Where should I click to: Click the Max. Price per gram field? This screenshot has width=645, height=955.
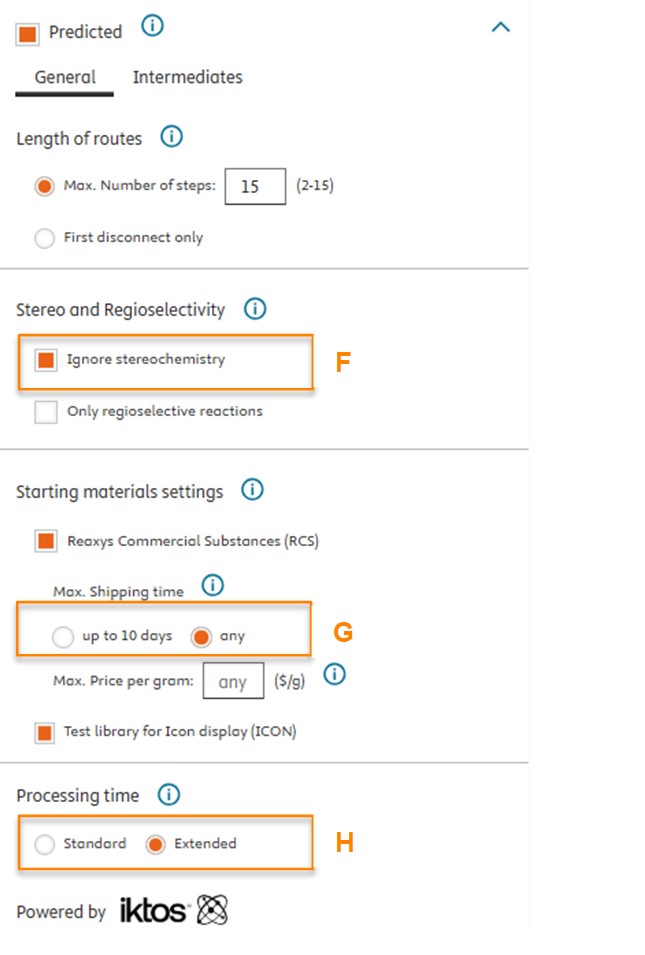(x=233, y=682)
